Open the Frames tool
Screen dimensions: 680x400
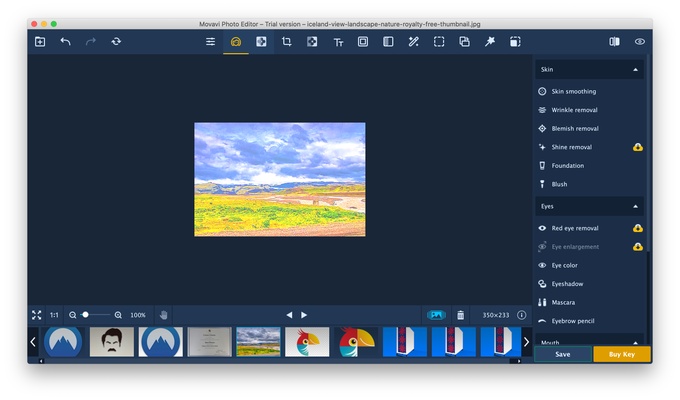(363, 42)
